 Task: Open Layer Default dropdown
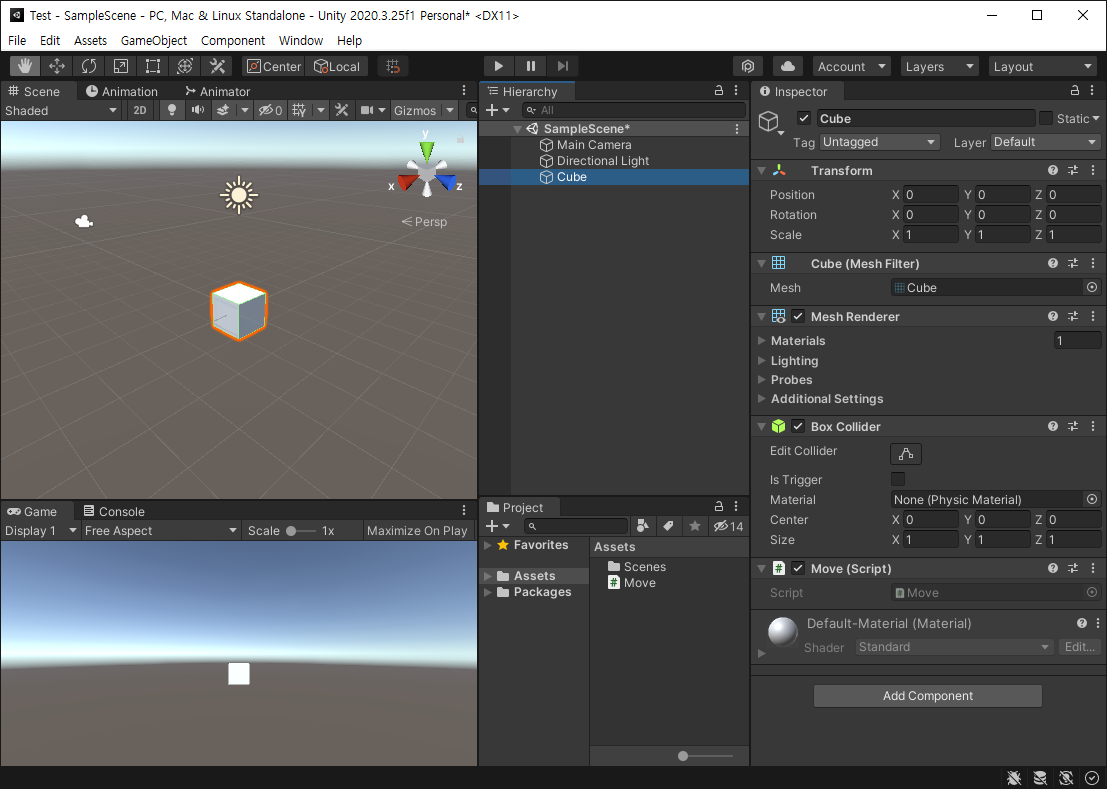1046,142
